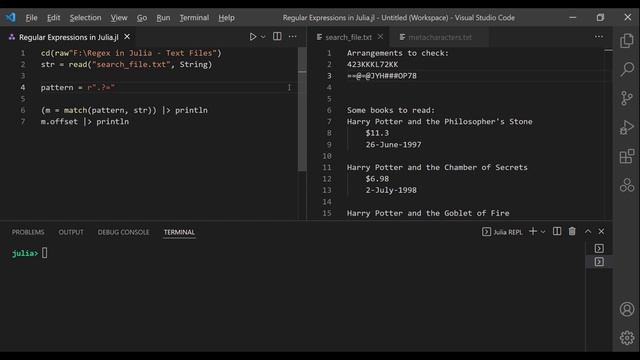Screen dimensions: 640x360
Task: Open the Accounts menu icon
Action: 627,309
